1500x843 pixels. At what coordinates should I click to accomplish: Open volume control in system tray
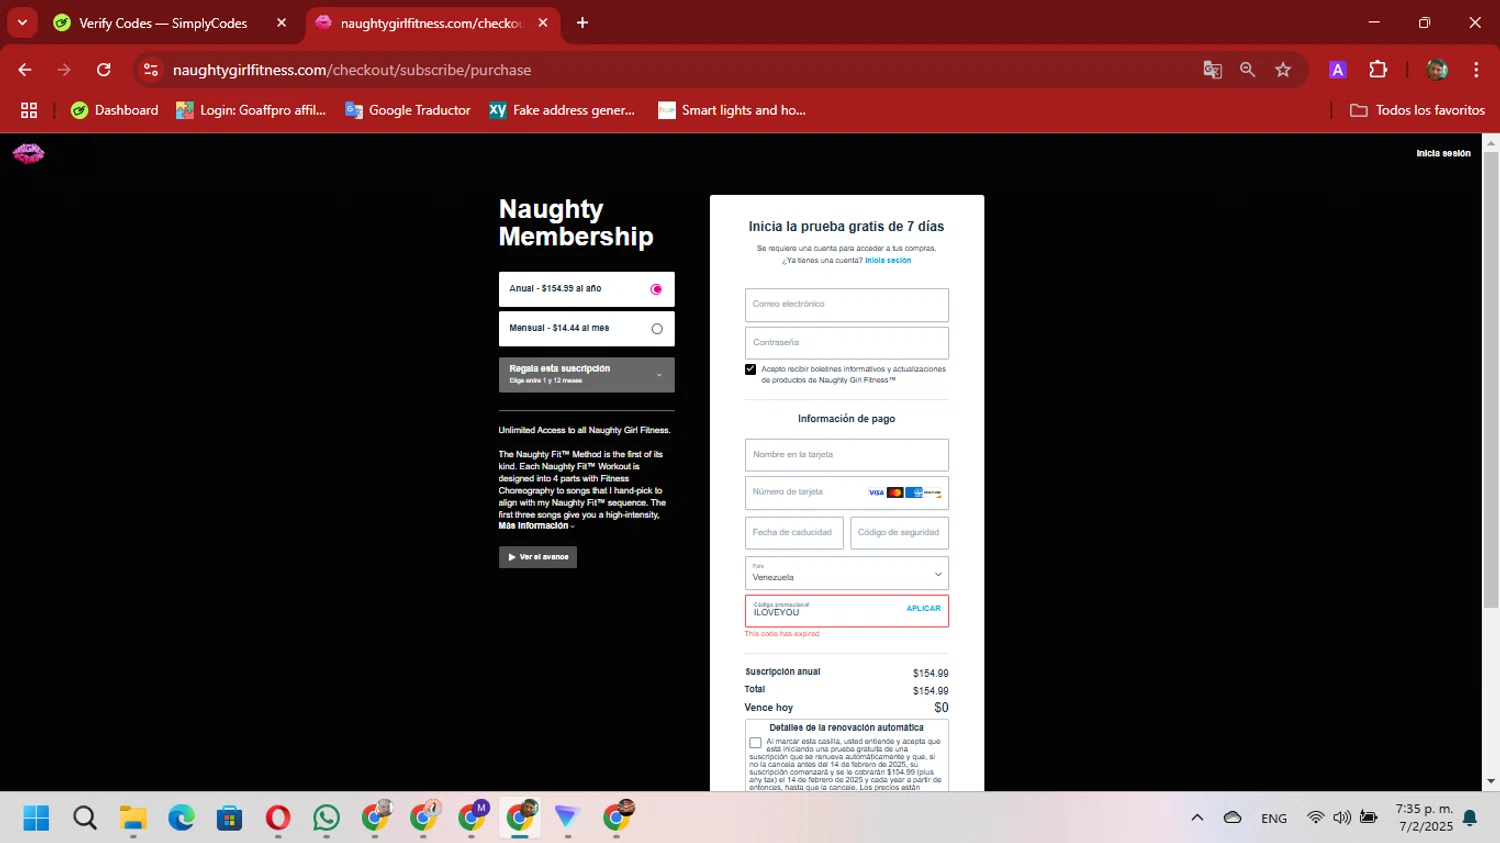1342,818
